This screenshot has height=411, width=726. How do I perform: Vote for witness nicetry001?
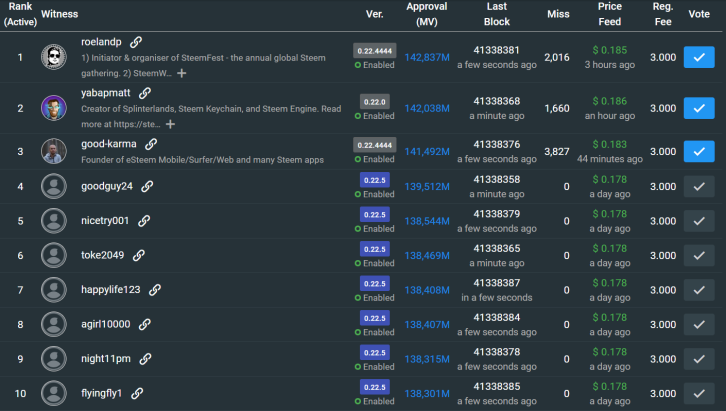(699, 221)
